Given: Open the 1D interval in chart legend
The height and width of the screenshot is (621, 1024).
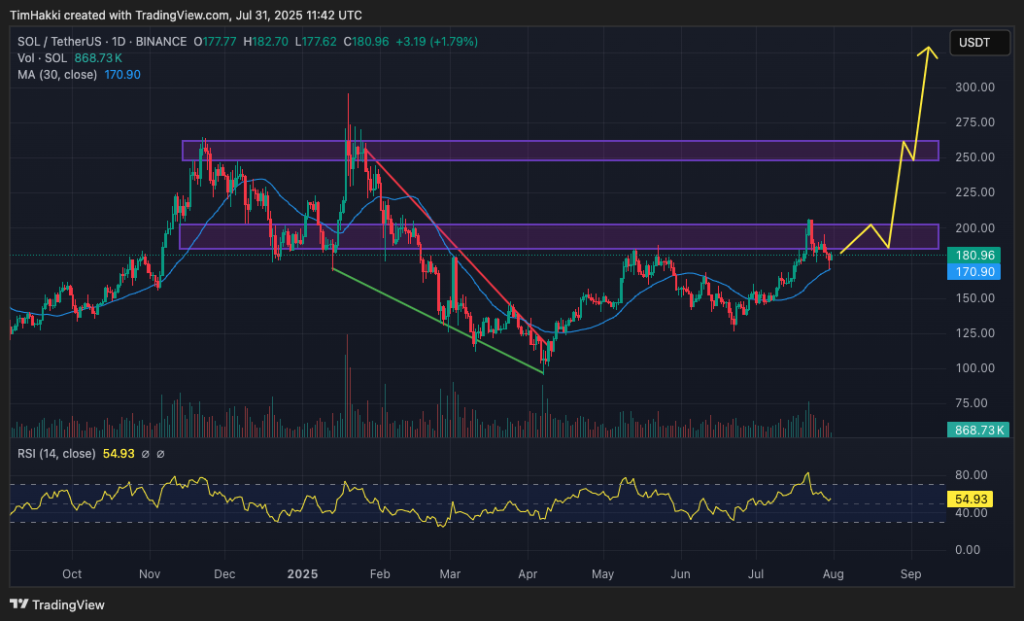Looking at the screenshot, I should [x=117, y=42].
